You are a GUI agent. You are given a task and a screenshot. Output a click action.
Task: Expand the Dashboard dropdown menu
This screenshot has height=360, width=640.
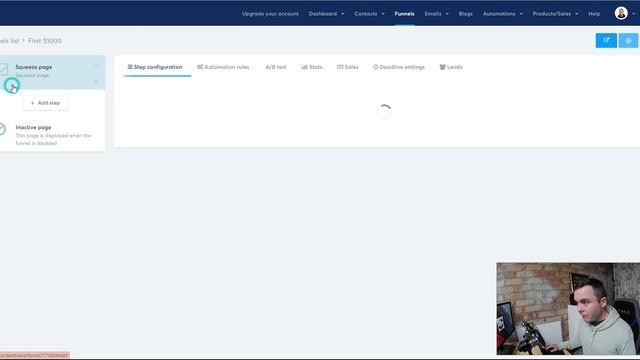(326, 14)
